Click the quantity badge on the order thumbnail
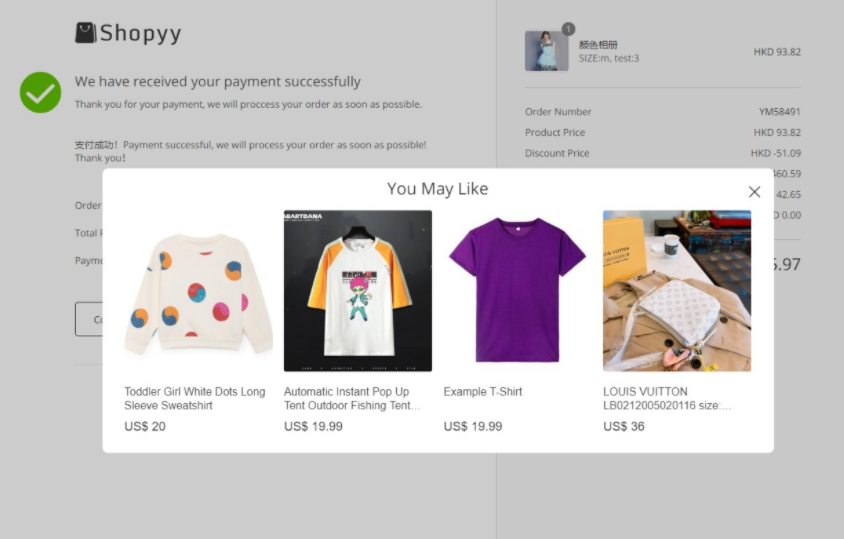This screenshot has width=844, height=539. click(x=568, y=29)
